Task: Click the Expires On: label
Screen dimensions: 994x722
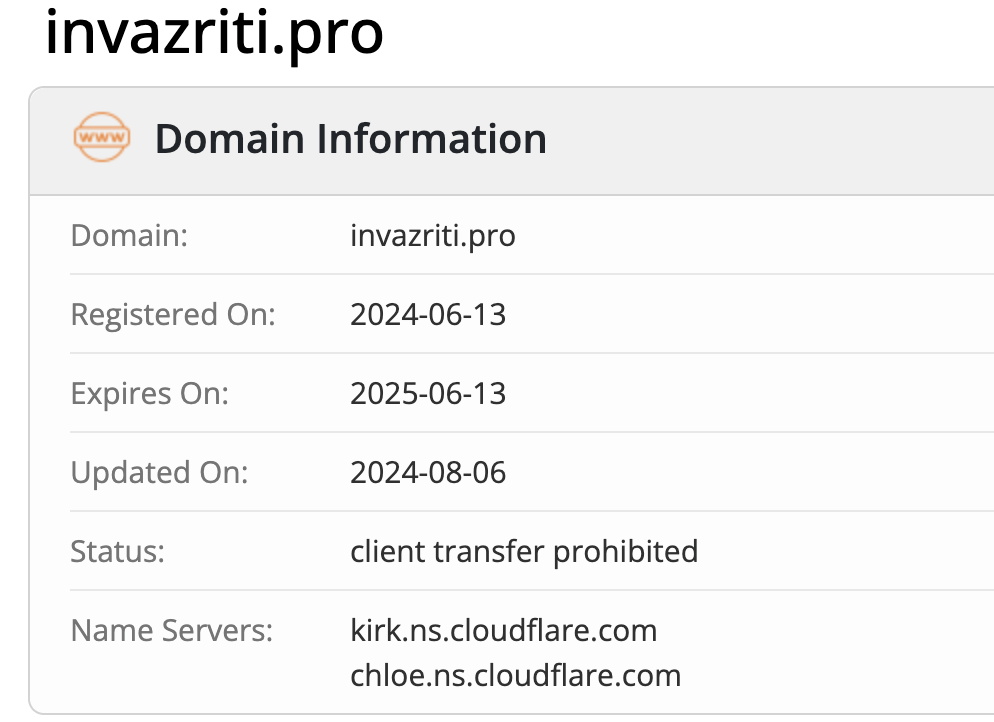Action: tap(150, 394)
